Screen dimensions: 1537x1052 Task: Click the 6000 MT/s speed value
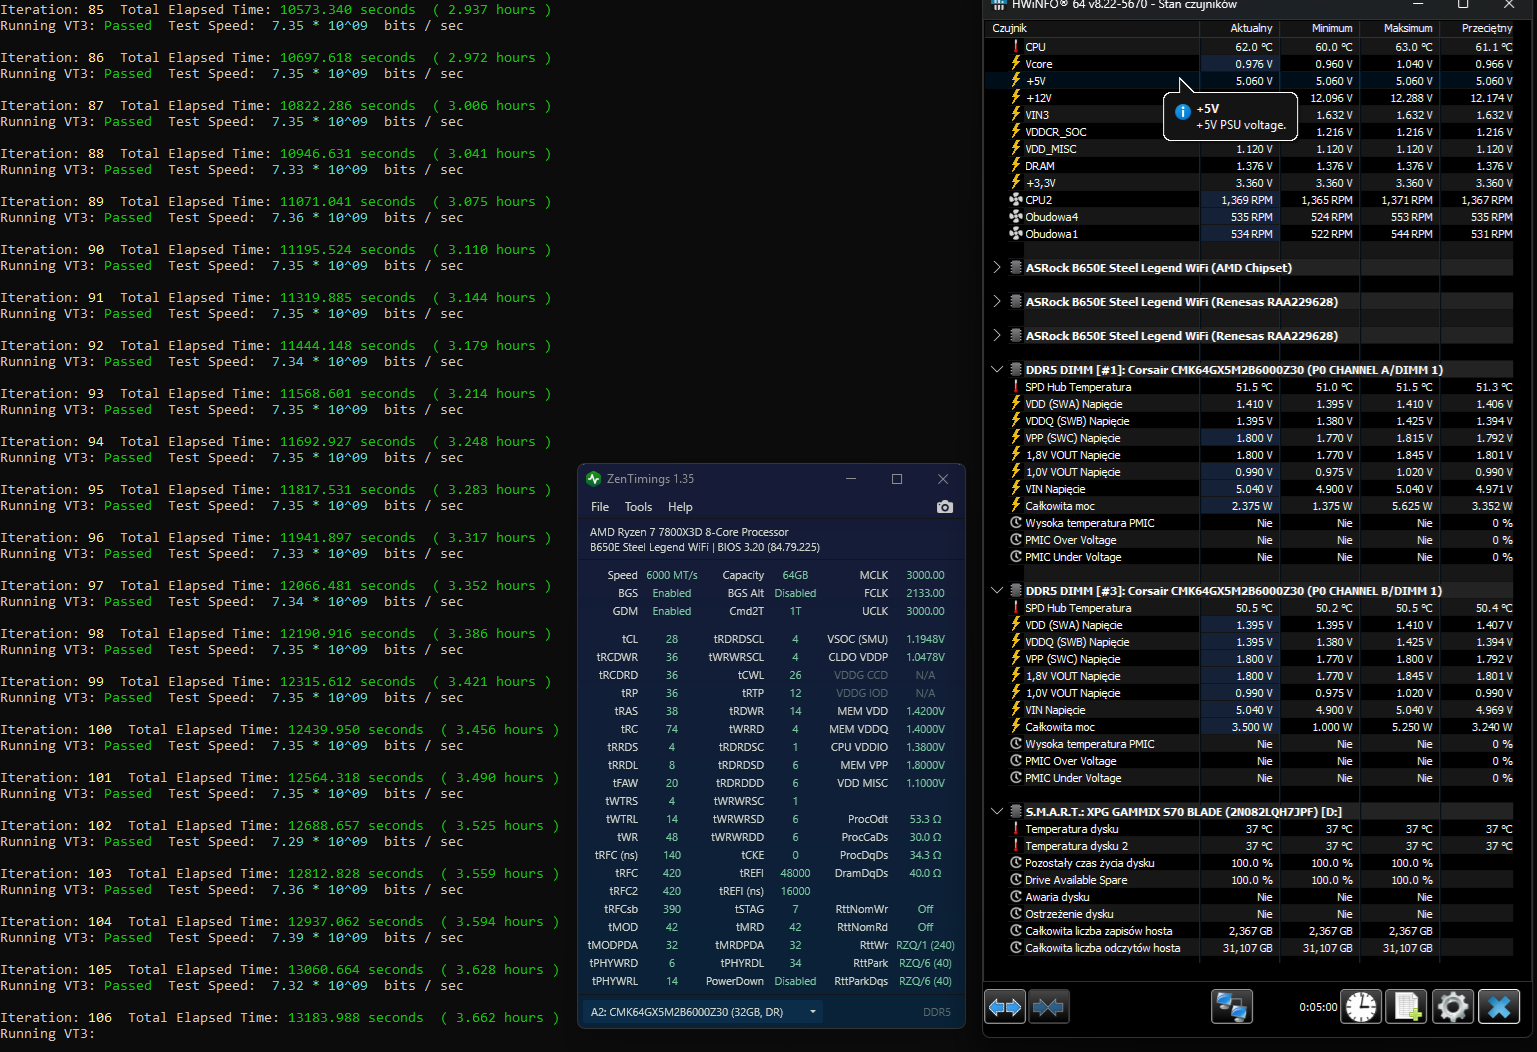672,575
